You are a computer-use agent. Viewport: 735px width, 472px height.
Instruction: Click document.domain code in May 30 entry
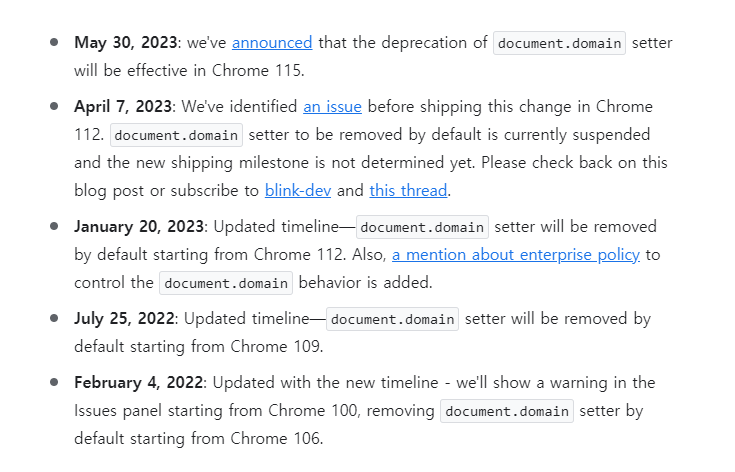pos(559,43)
